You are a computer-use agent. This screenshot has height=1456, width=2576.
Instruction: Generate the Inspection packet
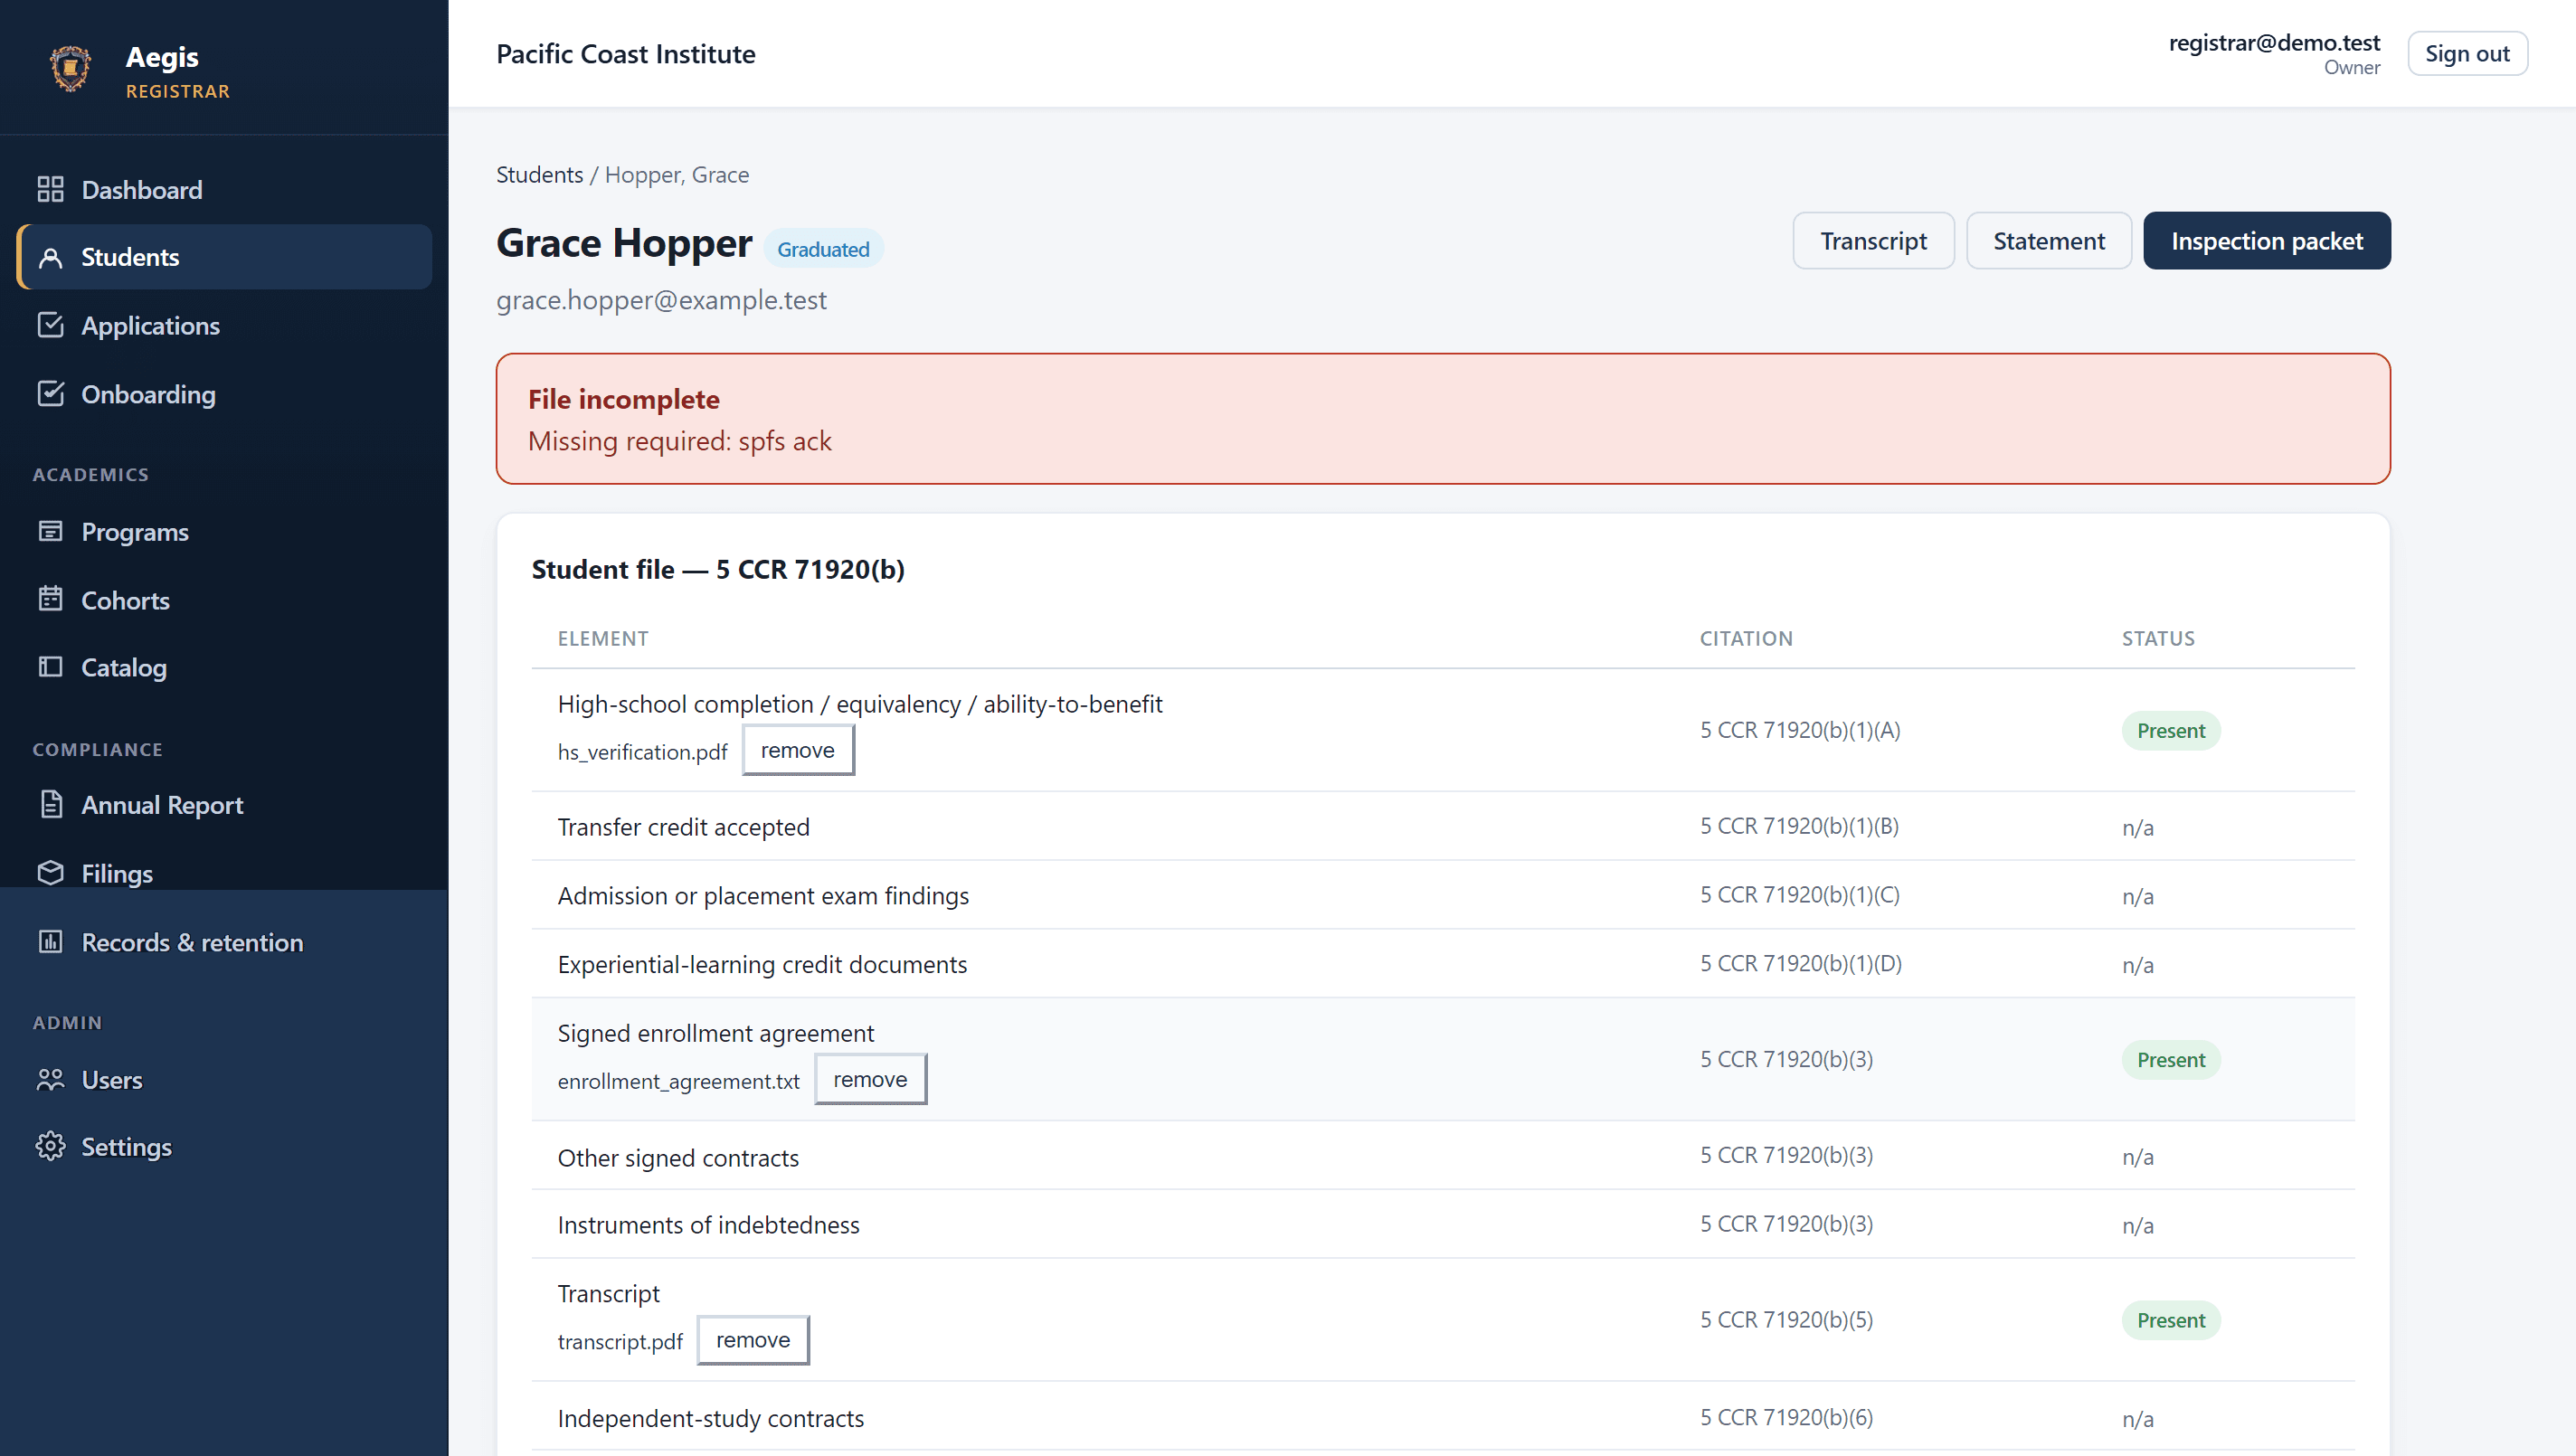coord(2266,241)
